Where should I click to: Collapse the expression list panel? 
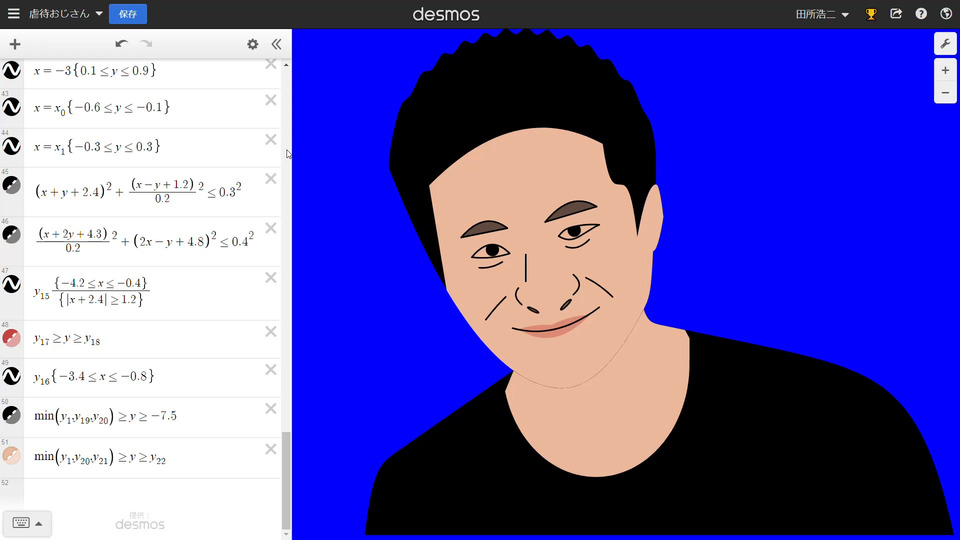point(276,44)
